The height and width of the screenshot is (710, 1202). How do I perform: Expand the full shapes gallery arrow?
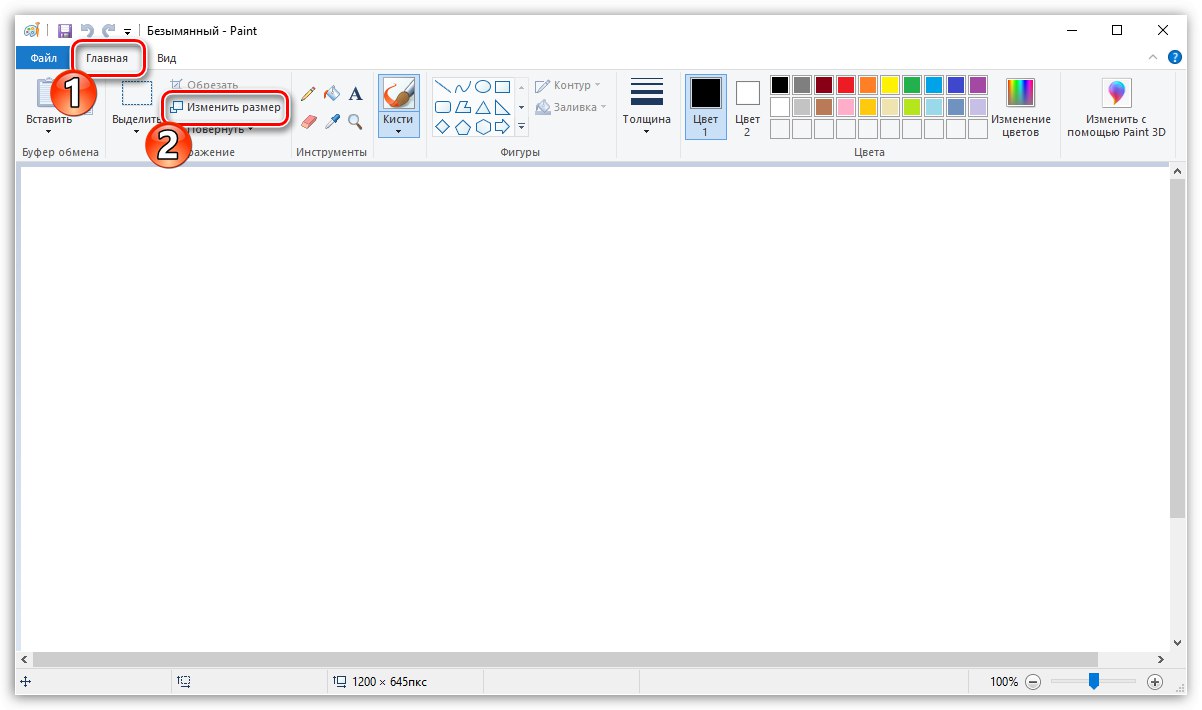[521, 127]
